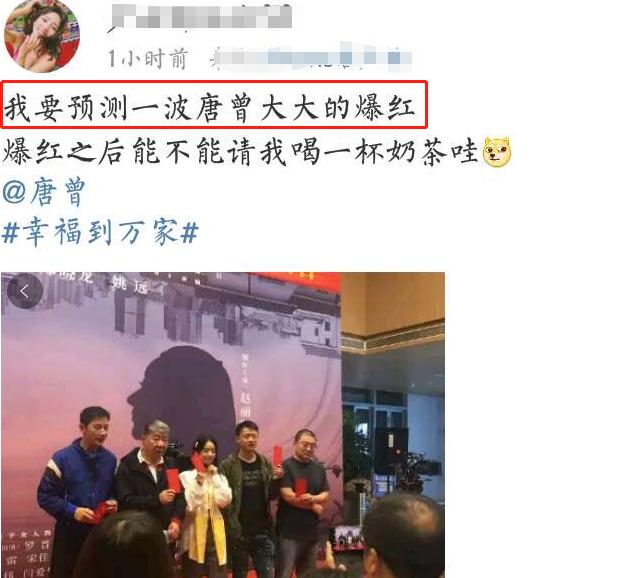Screen dimensions: 624x578
Task: Click the small lit screen at the photo's lower right
Action: (x=349, y=538)
